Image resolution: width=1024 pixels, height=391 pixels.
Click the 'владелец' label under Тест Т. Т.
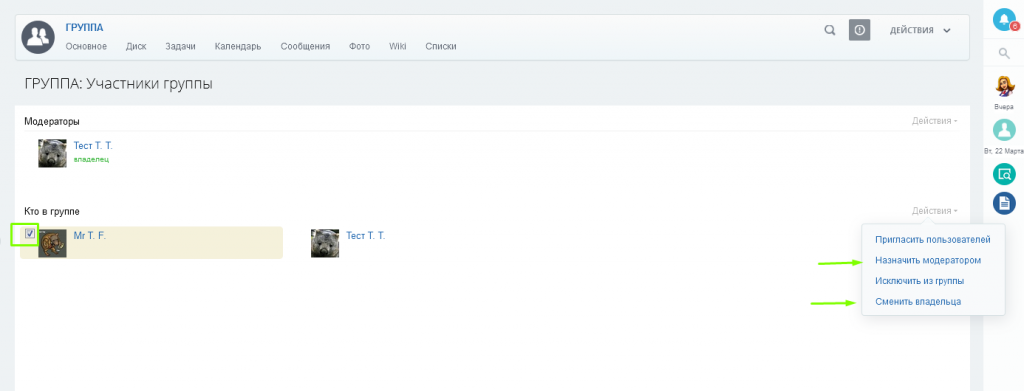click(91, 159)
